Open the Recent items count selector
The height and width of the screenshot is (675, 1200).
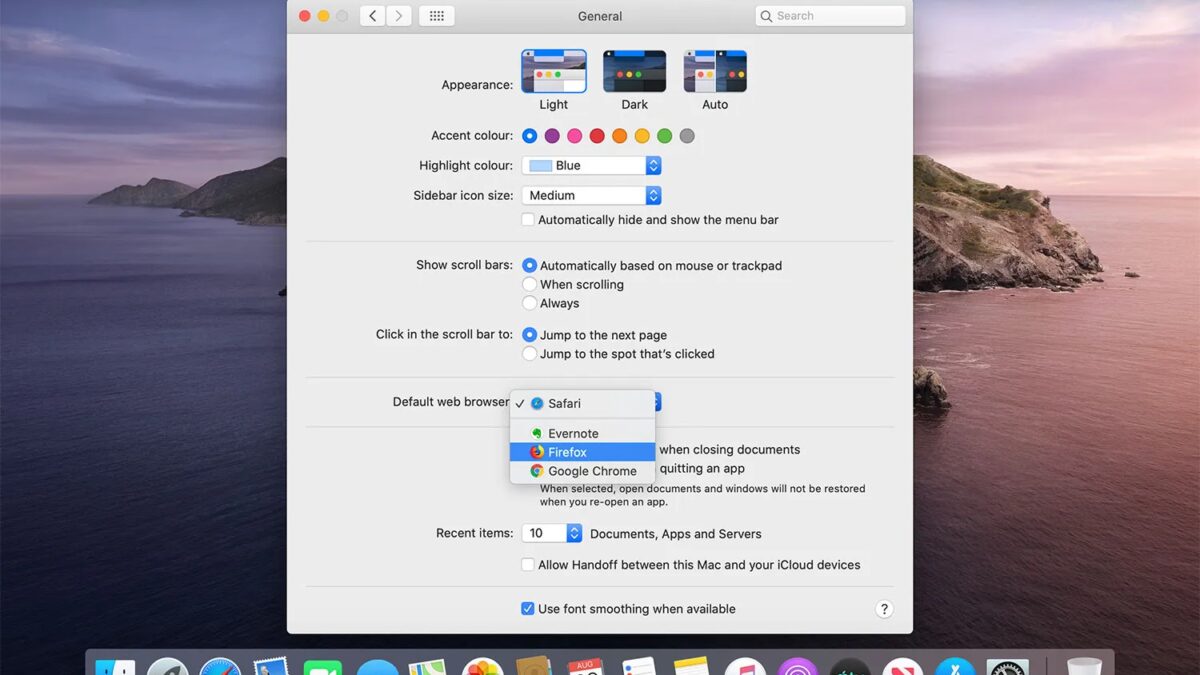[x=550, y=533]
